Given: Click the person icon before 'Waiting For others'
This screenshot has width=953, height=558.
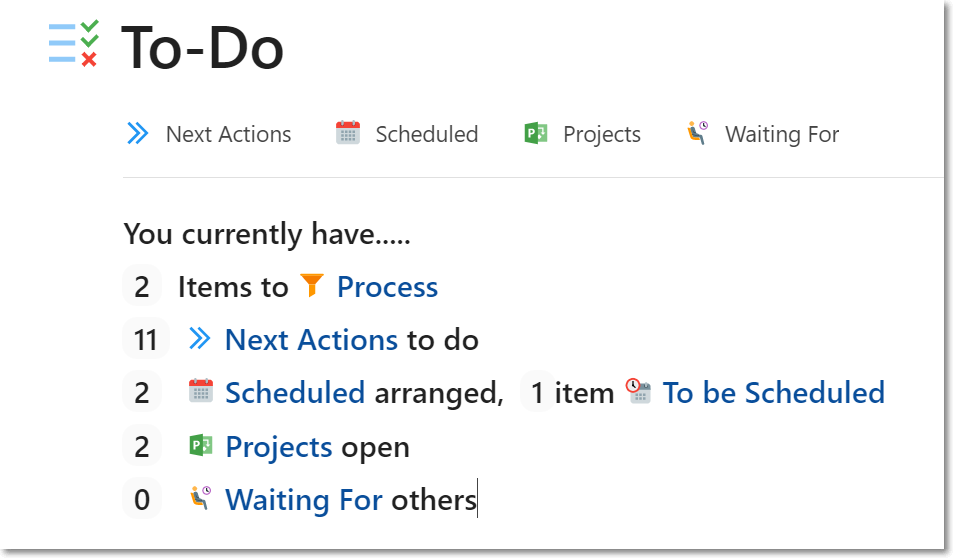Looking at the screenshot, I should 201,498.
